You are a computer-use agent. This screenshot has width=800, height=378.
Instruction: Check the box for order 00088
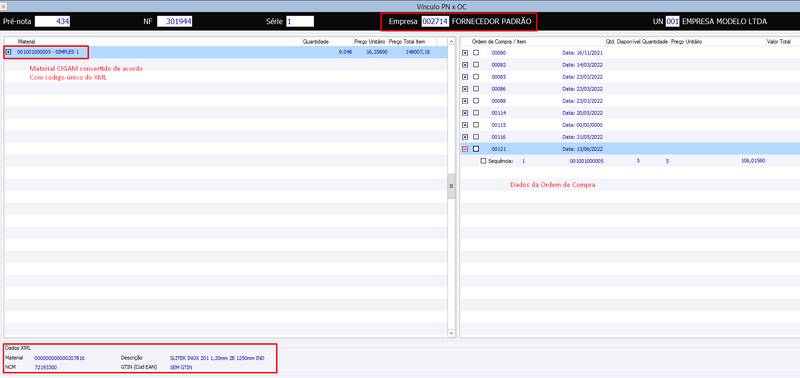(x=476, y=101)
